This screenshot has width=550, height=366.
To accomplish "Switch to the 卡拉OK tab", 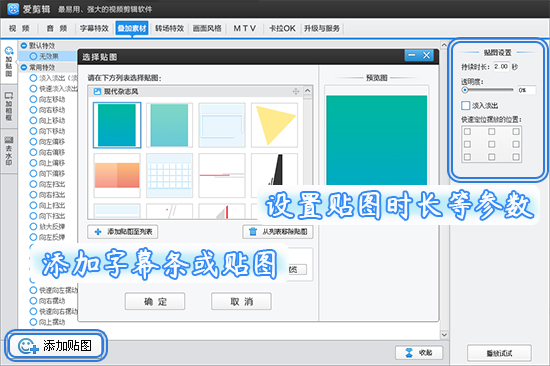I will point(282,28).
